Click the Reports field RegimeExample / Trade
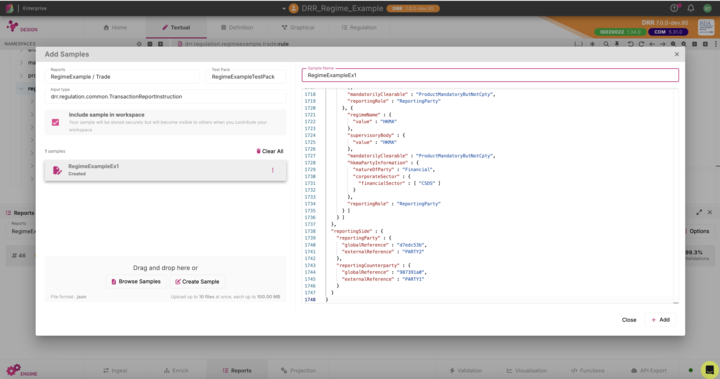 click(x=122, y=76)
